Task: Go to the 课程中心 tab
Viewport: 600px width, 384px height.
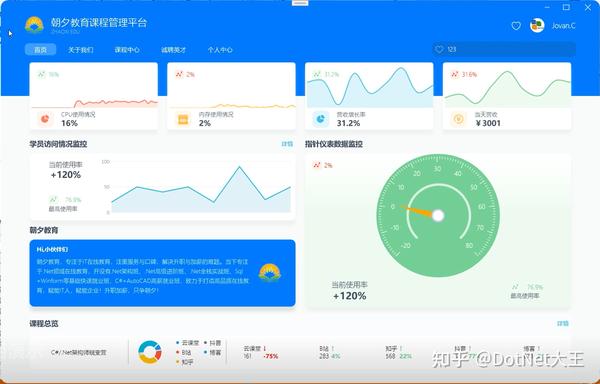Action: tap(127, 50)
